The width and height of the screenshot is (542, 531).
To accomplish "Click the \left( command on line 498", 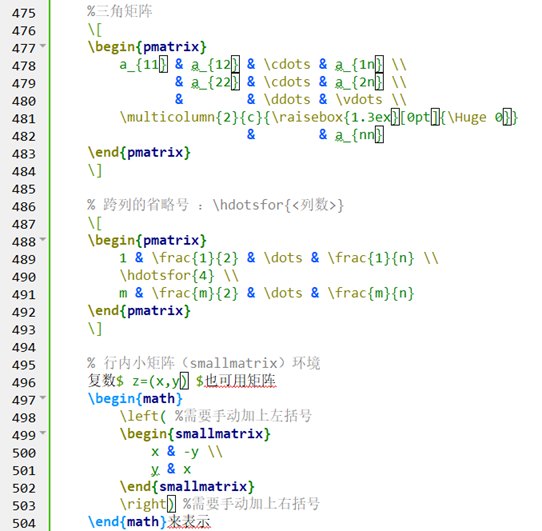I will 143,416.
